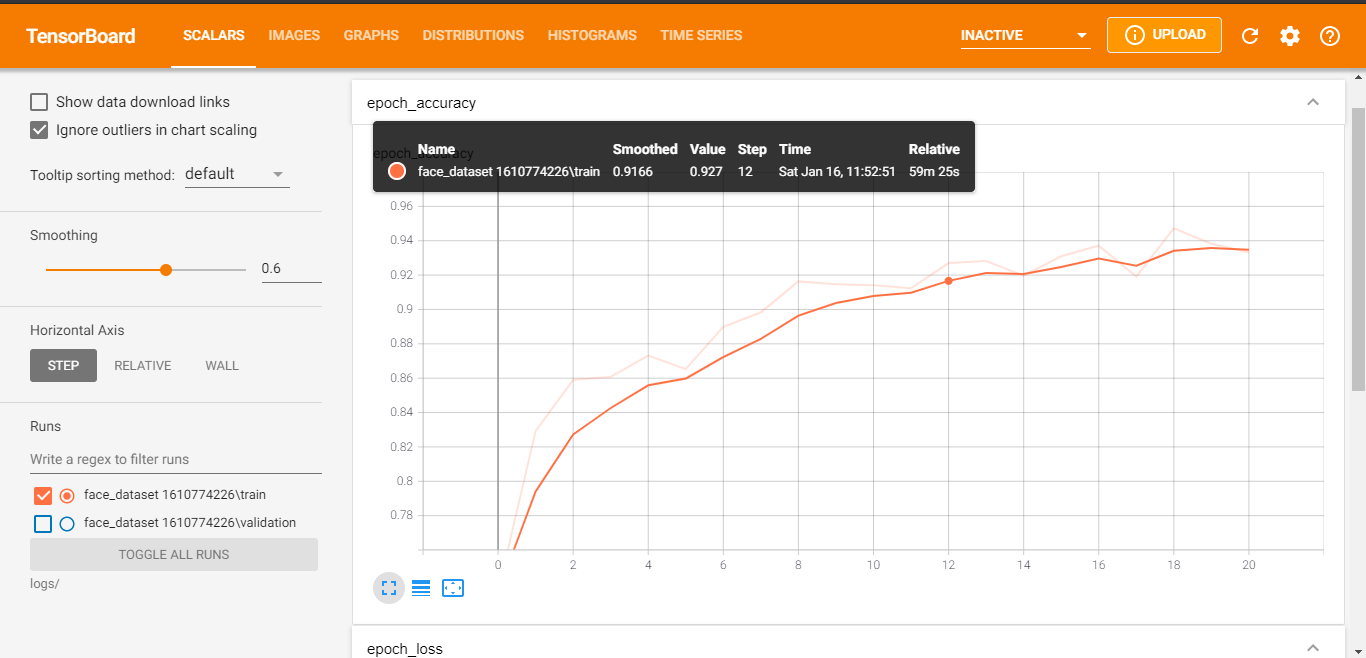Toggle expand chart size icon
This screenshot has height=658, width=1366.
pos(389,588)
